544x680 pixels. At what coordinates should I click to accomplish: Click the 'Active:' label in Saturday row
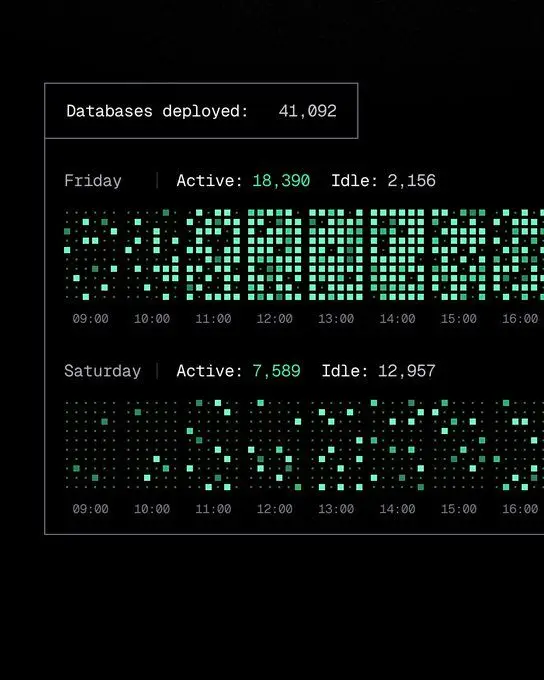tap(210, 371)
